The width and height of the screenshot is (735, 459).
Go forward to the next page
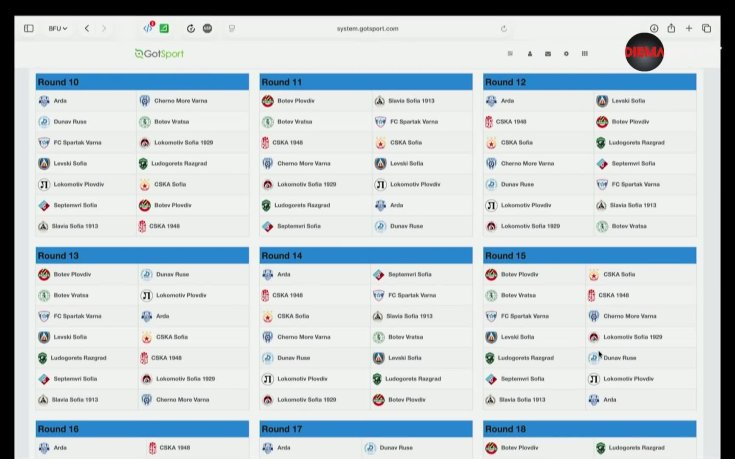(104, 29)
